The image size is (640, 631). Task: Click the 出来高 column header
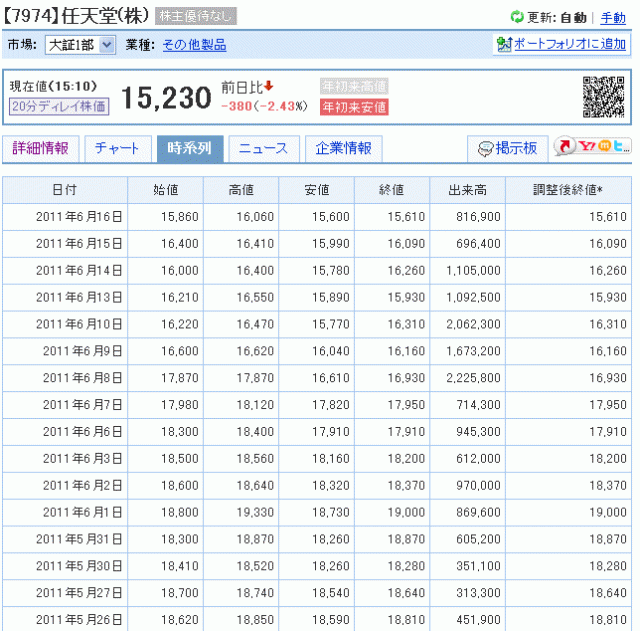(467, 190)
